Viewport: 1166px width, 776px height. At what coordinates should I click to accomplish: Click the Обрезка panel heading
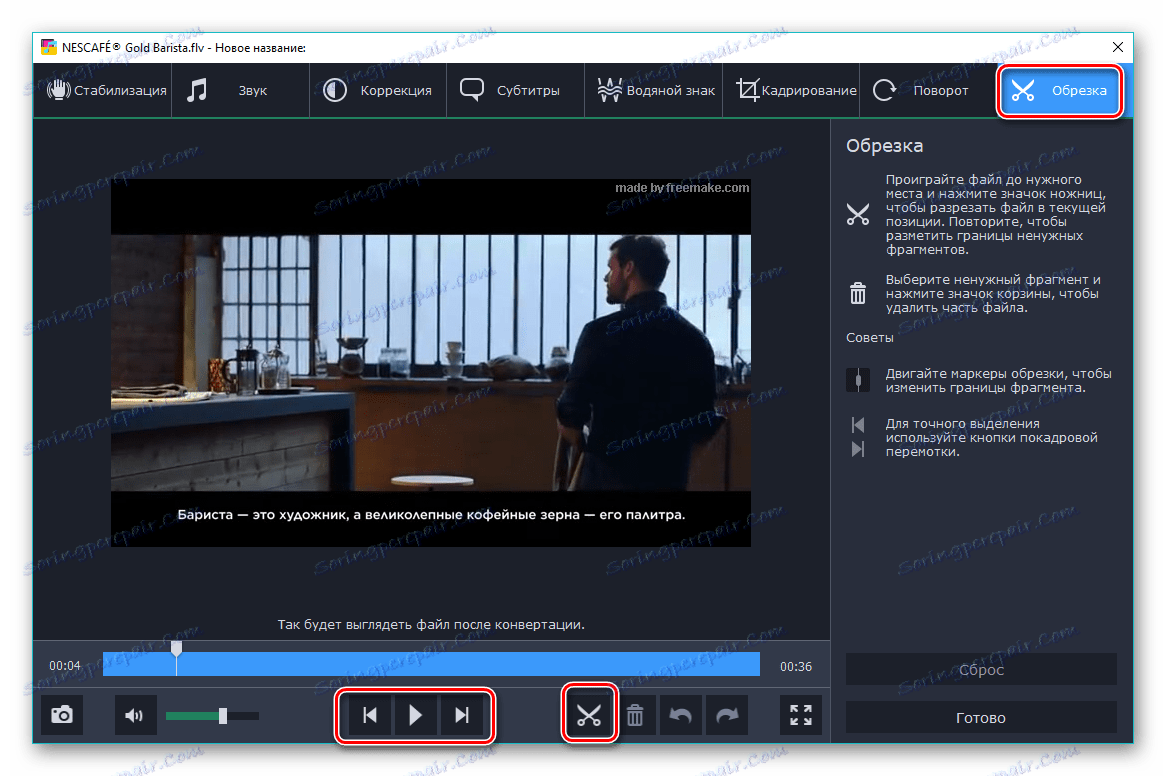tap(884, 146)
